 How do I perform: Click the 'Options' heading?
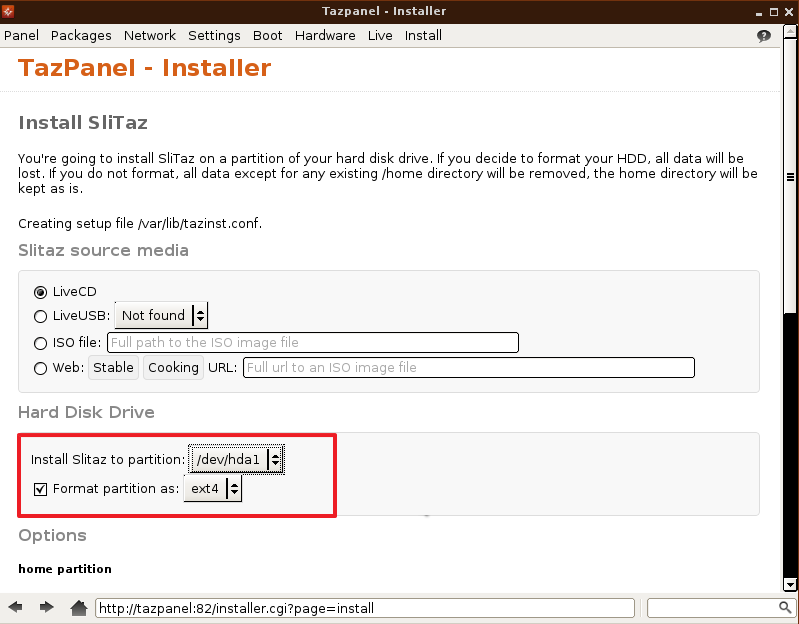52,535
